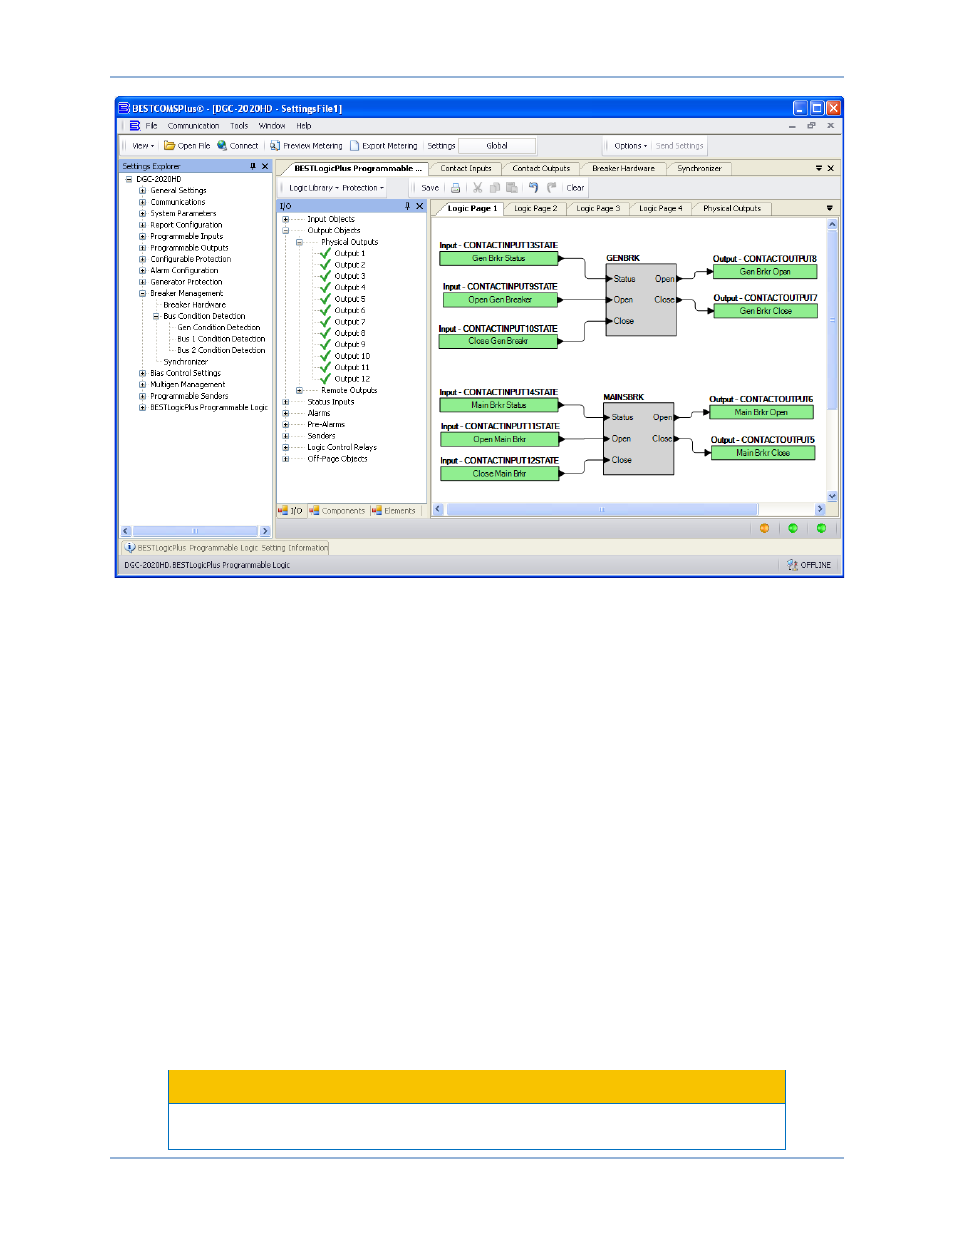
Task: Open the Breaker Hardware tab
Action: (623, 169)
